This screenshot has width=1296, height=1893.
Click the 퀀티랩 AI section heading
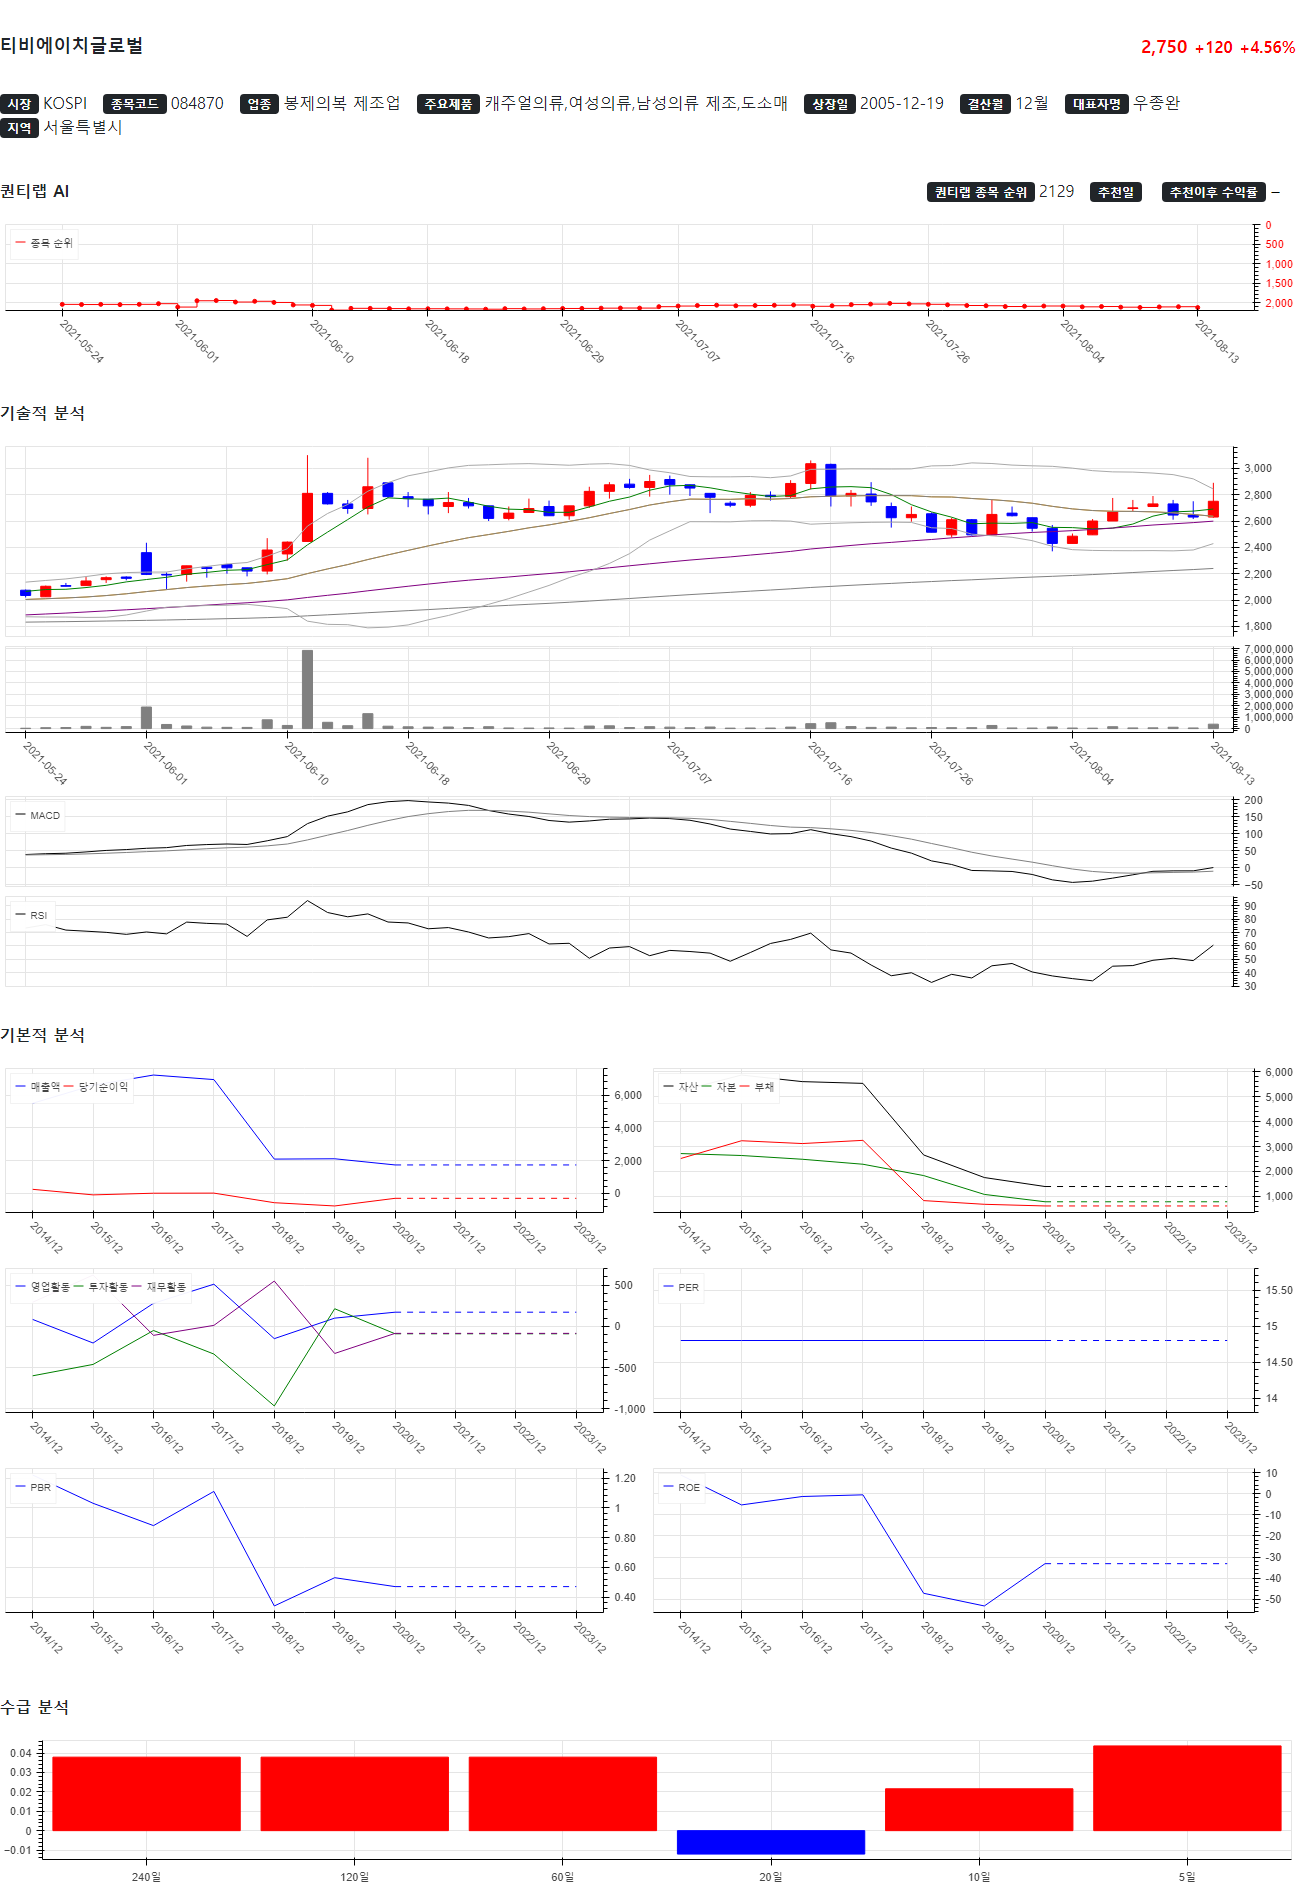pos(35,191)
